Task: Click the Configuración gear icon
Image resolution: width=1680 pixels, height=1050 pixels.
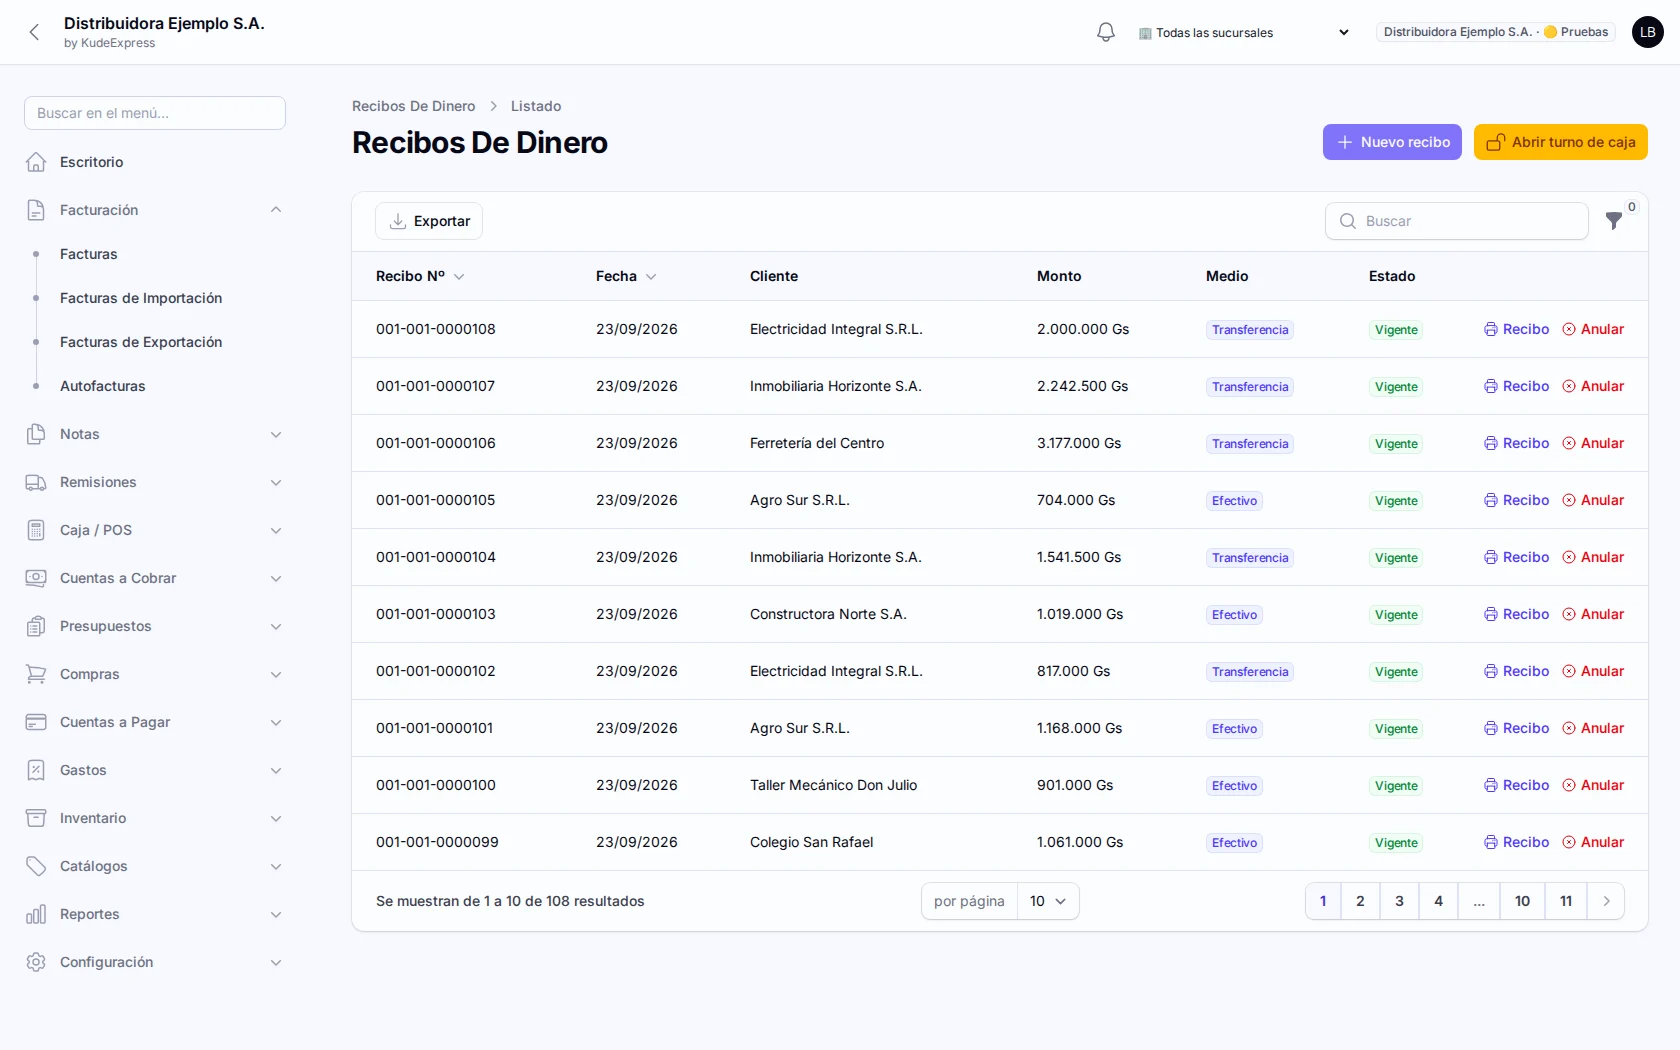Action: click(x=36, y=962)
